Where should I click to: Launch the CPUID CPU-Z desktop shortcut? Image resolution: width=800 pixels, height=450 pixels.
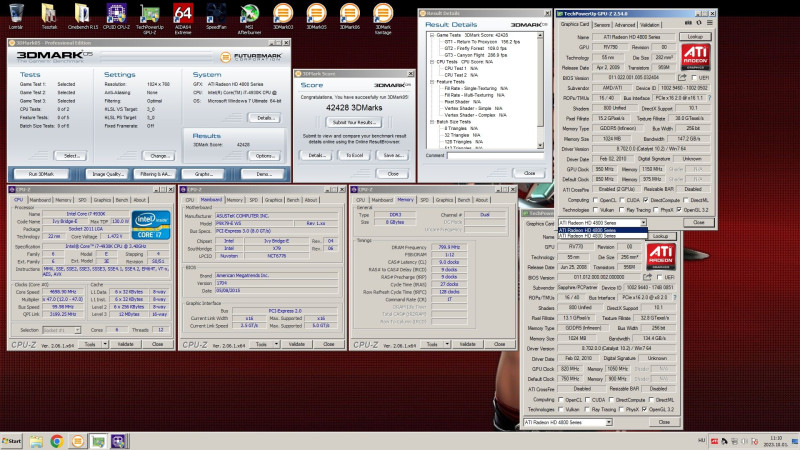(116, 16)
